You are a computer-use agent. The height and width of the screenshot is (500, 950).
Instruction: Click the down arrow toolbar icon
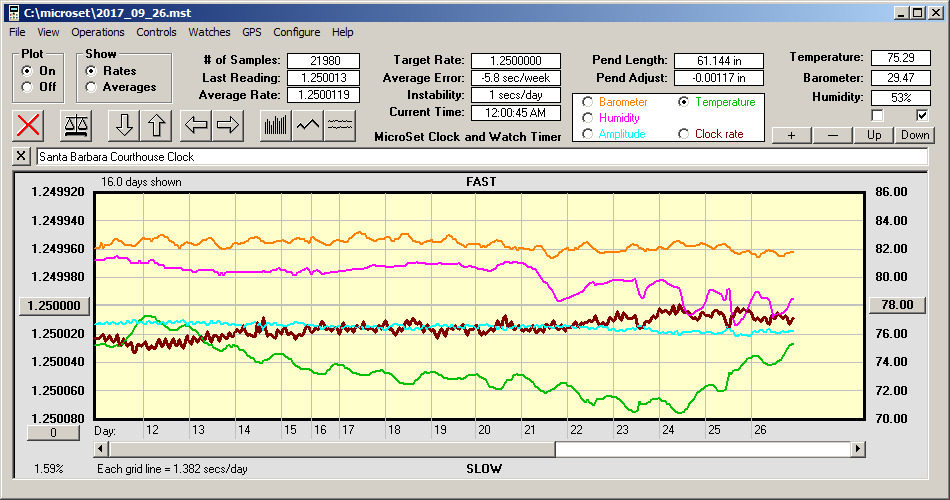coord(124,125)
